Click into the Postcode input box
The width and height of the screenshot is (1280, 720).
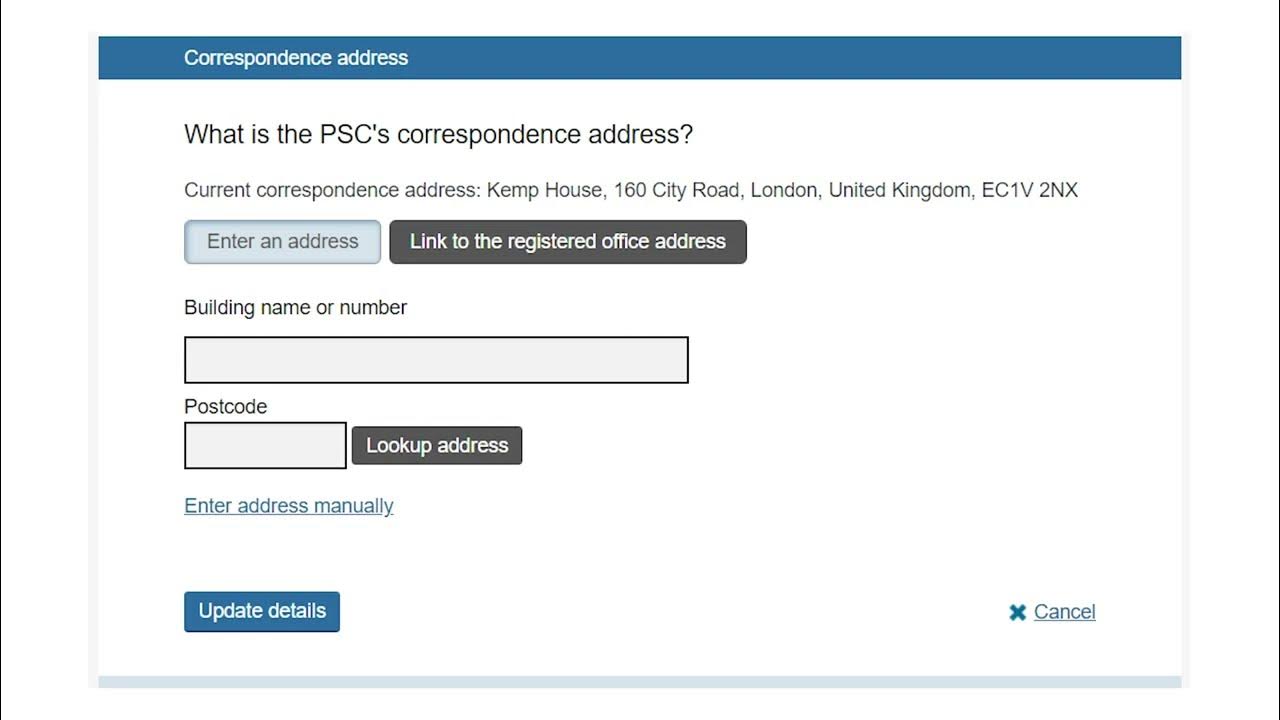265,445
